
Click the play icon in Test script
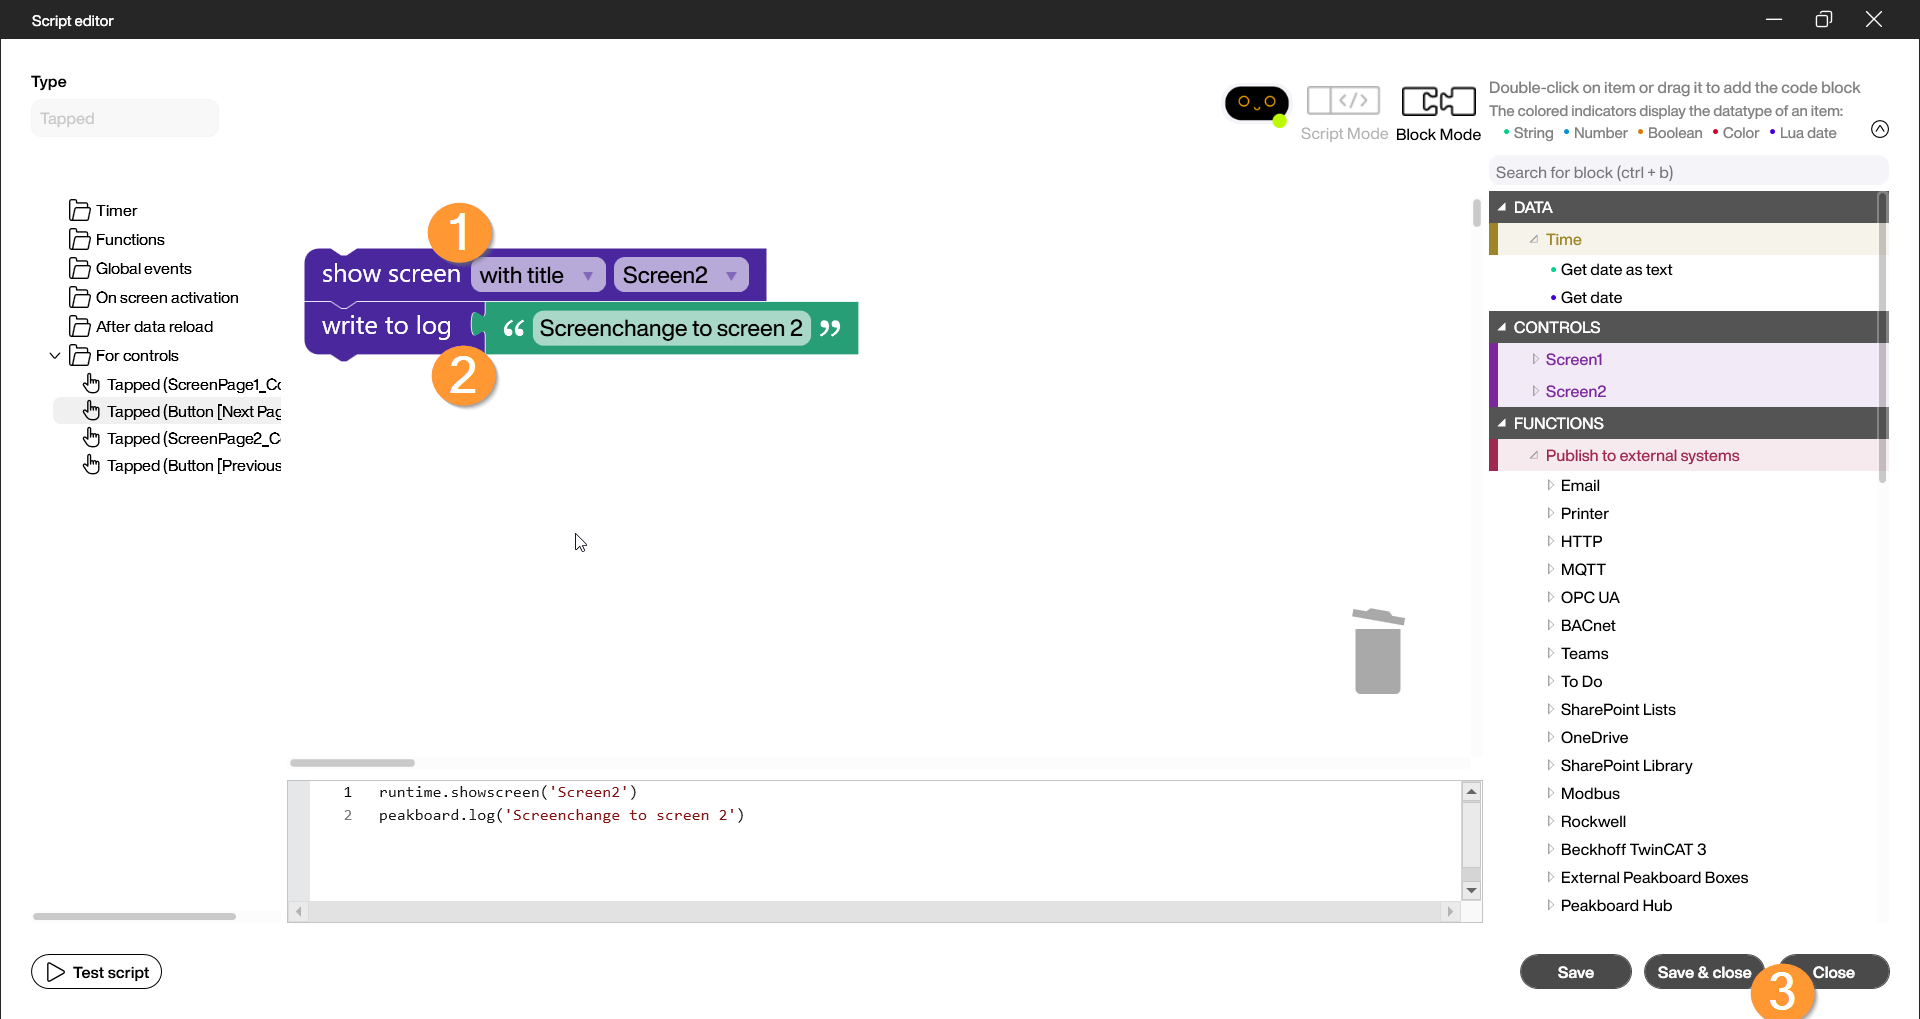(x=56, y=972)
